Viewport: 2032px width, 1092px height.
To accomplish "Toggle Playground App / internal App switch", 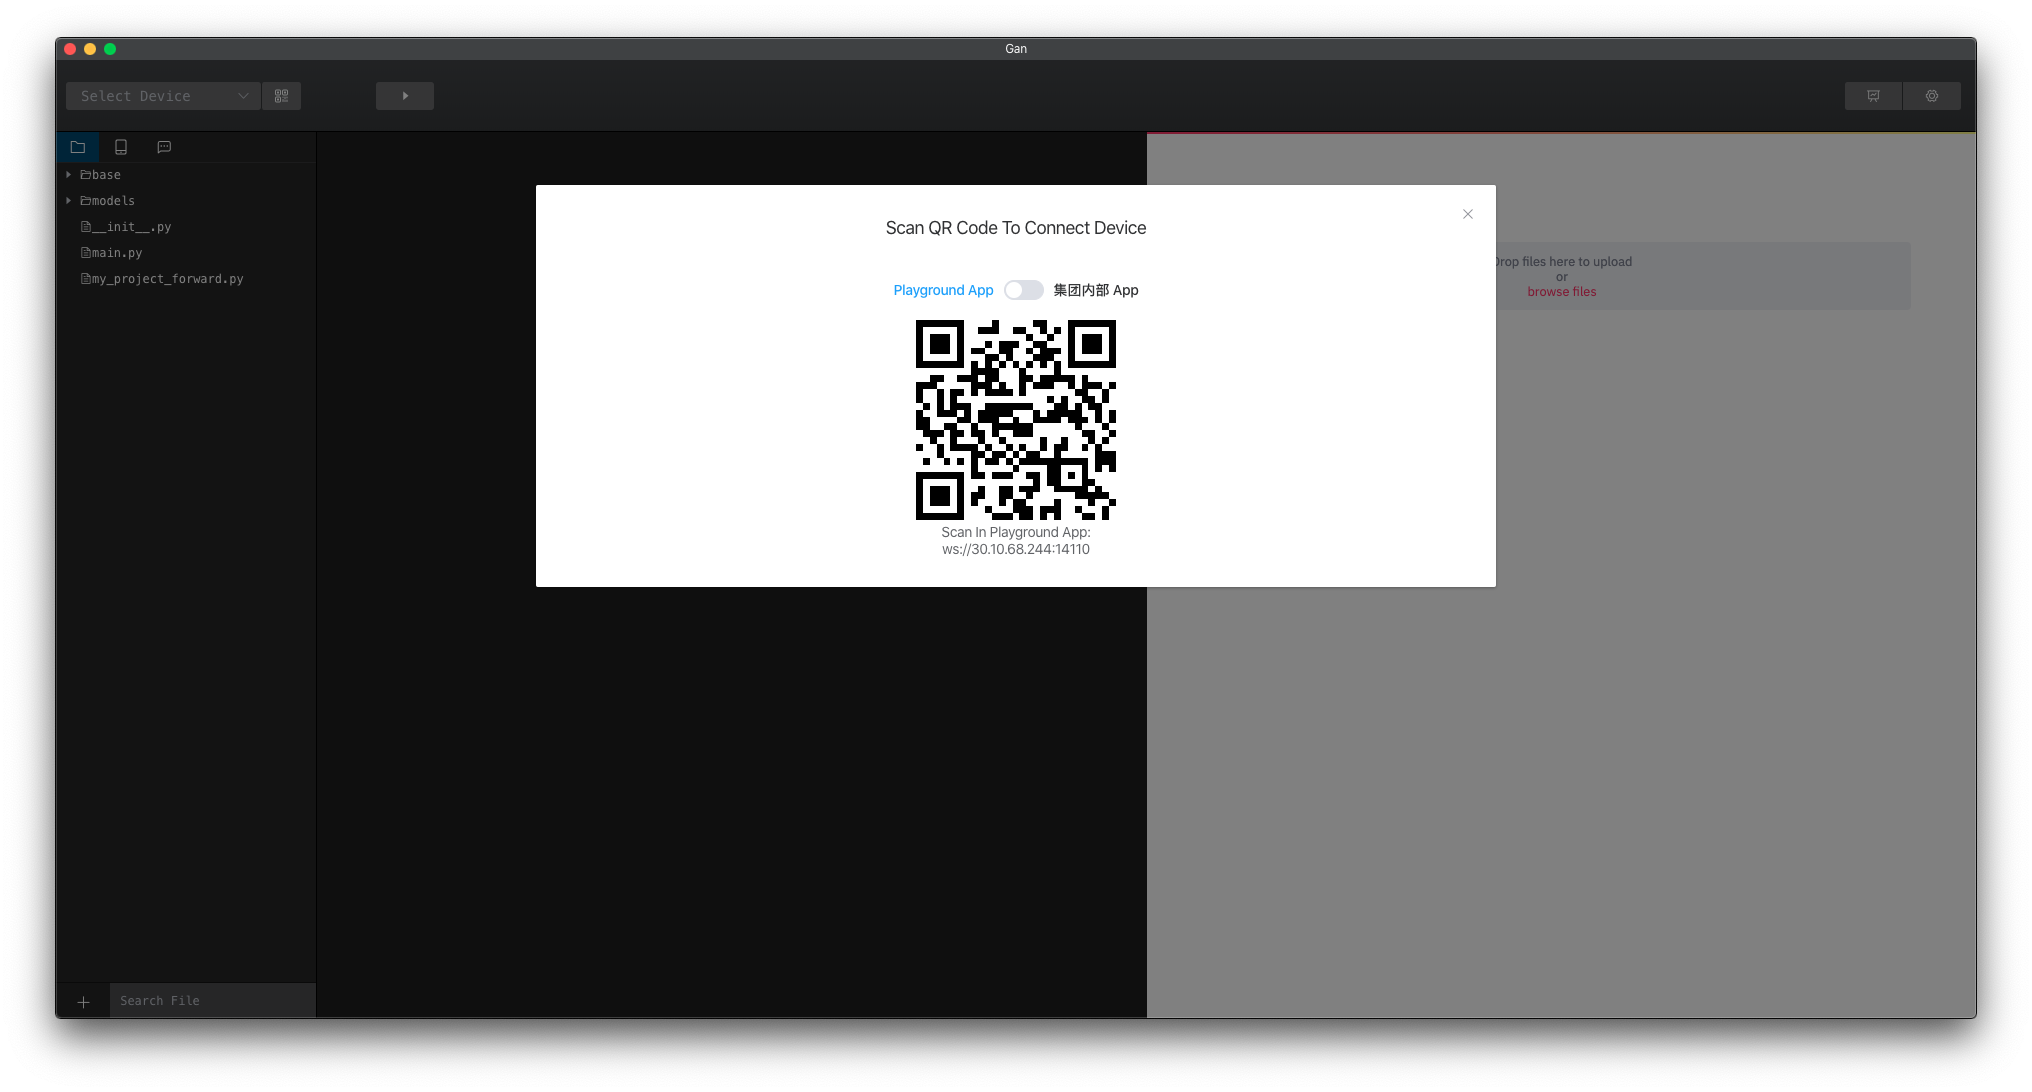I will click(x=1023, y=290).
